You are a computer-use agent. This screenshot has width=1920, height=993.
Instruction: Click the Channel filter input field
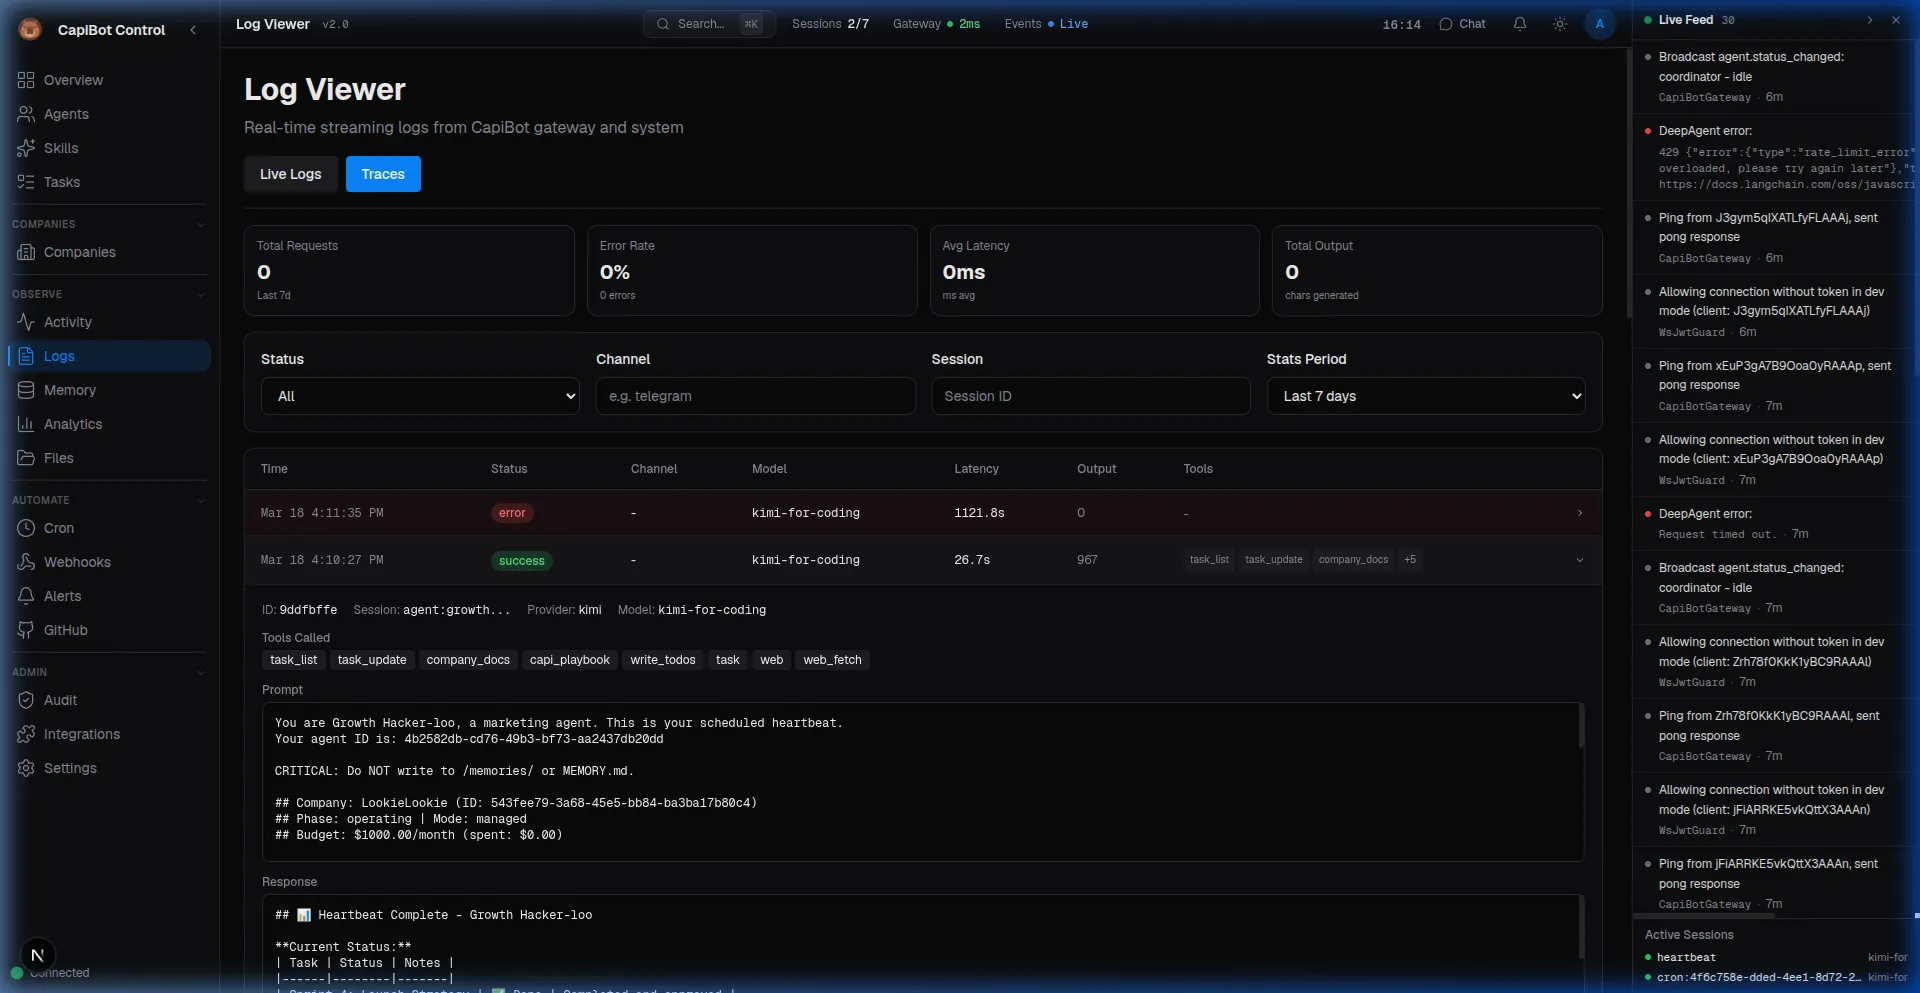pyautogui.click(x=755, y=396)
